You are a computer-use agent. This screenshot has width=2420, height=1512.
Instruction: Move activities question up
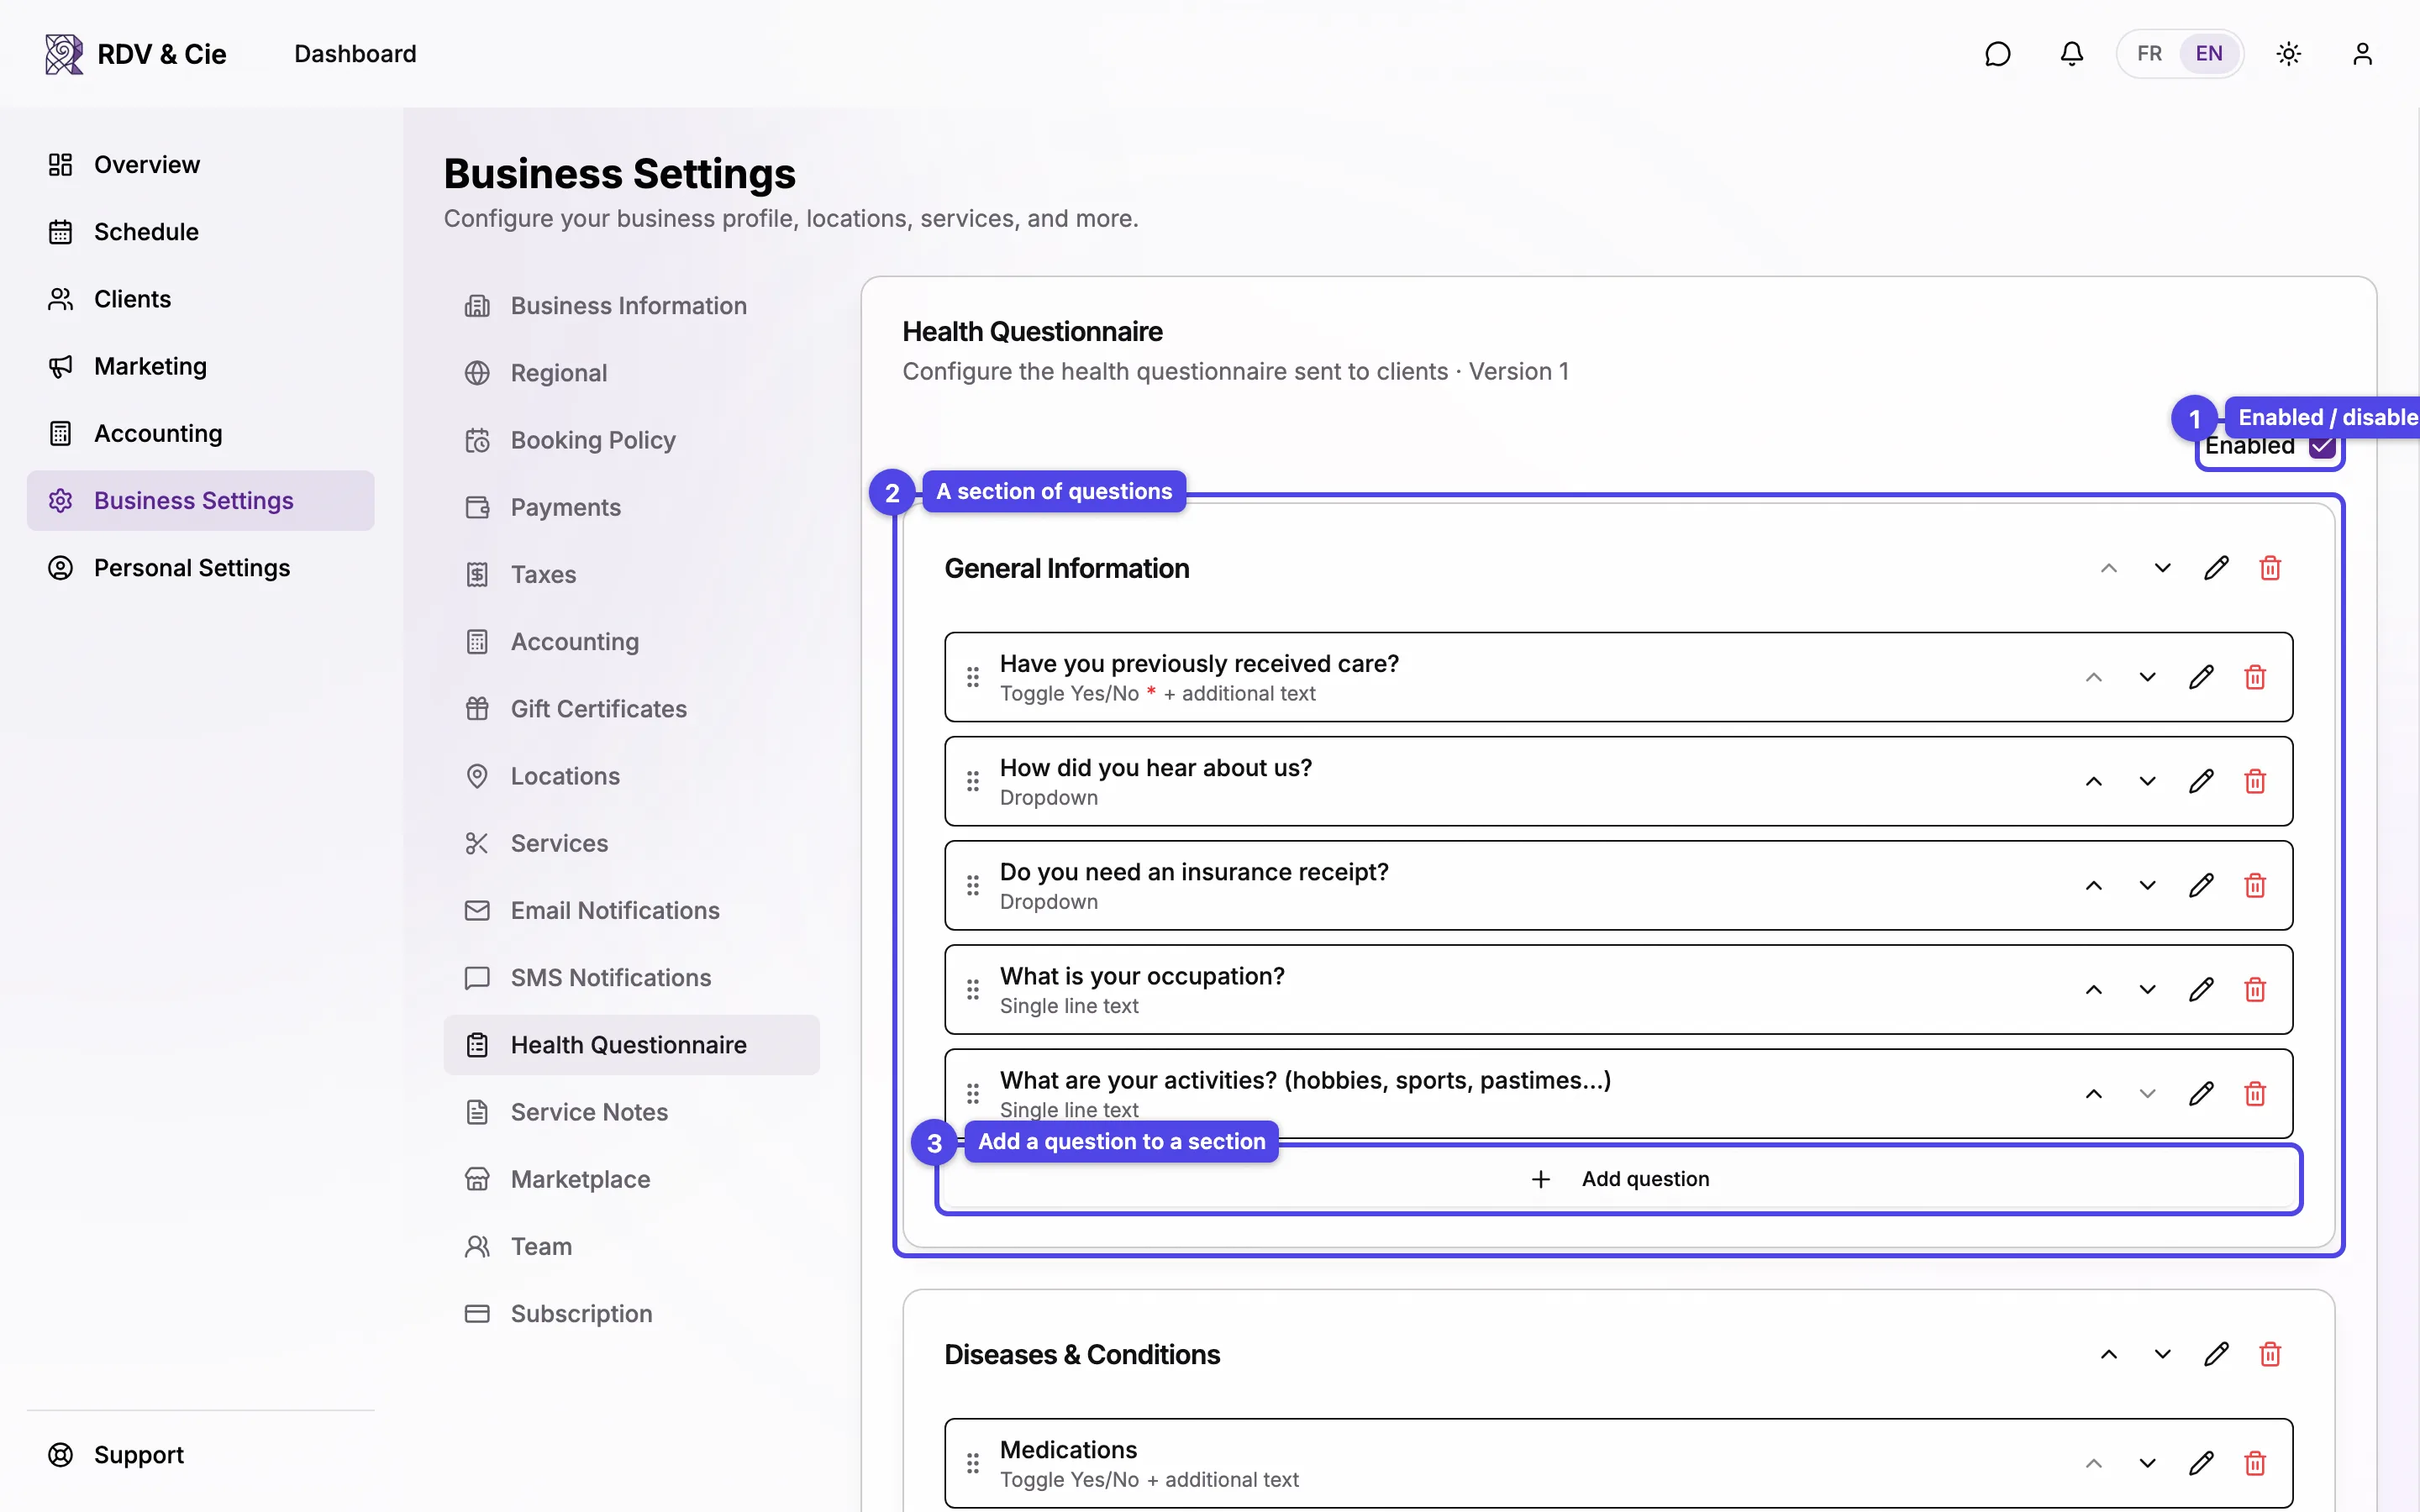(x=2093, y=1093)
